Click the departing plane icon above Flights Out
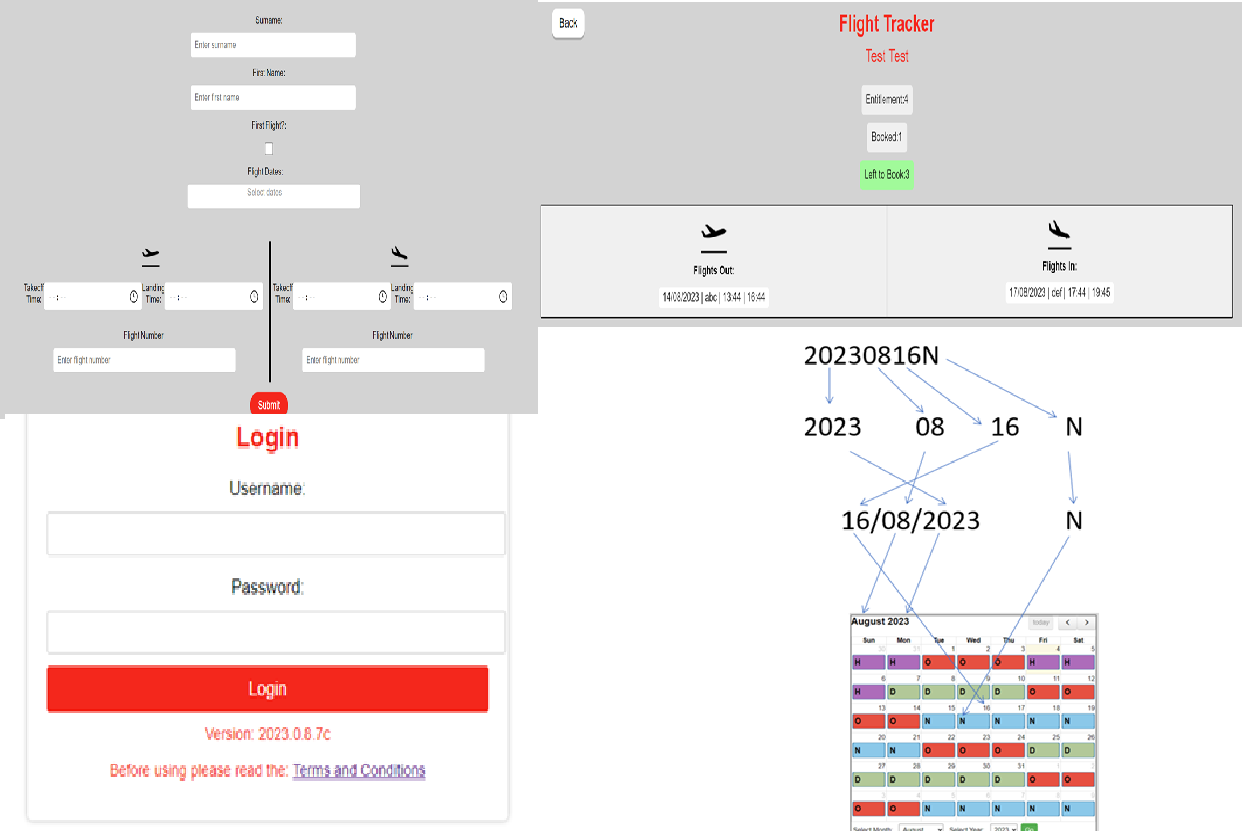 pos(712,233)
